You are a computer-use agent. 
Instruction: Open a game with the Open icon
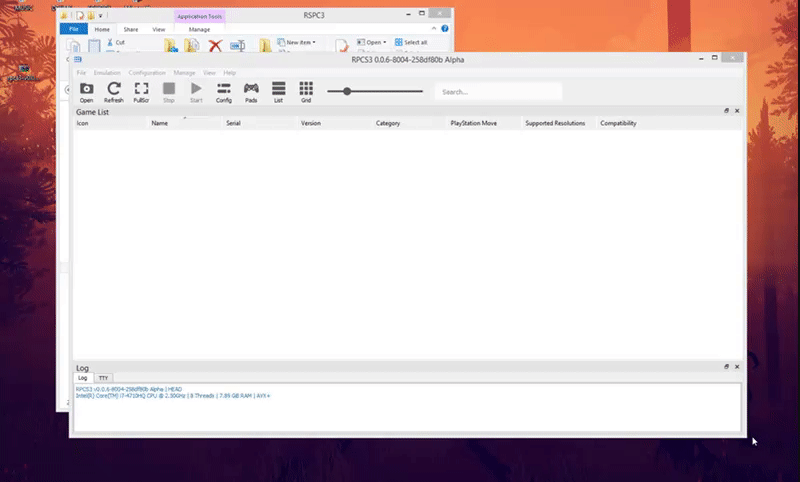point(86,92)
